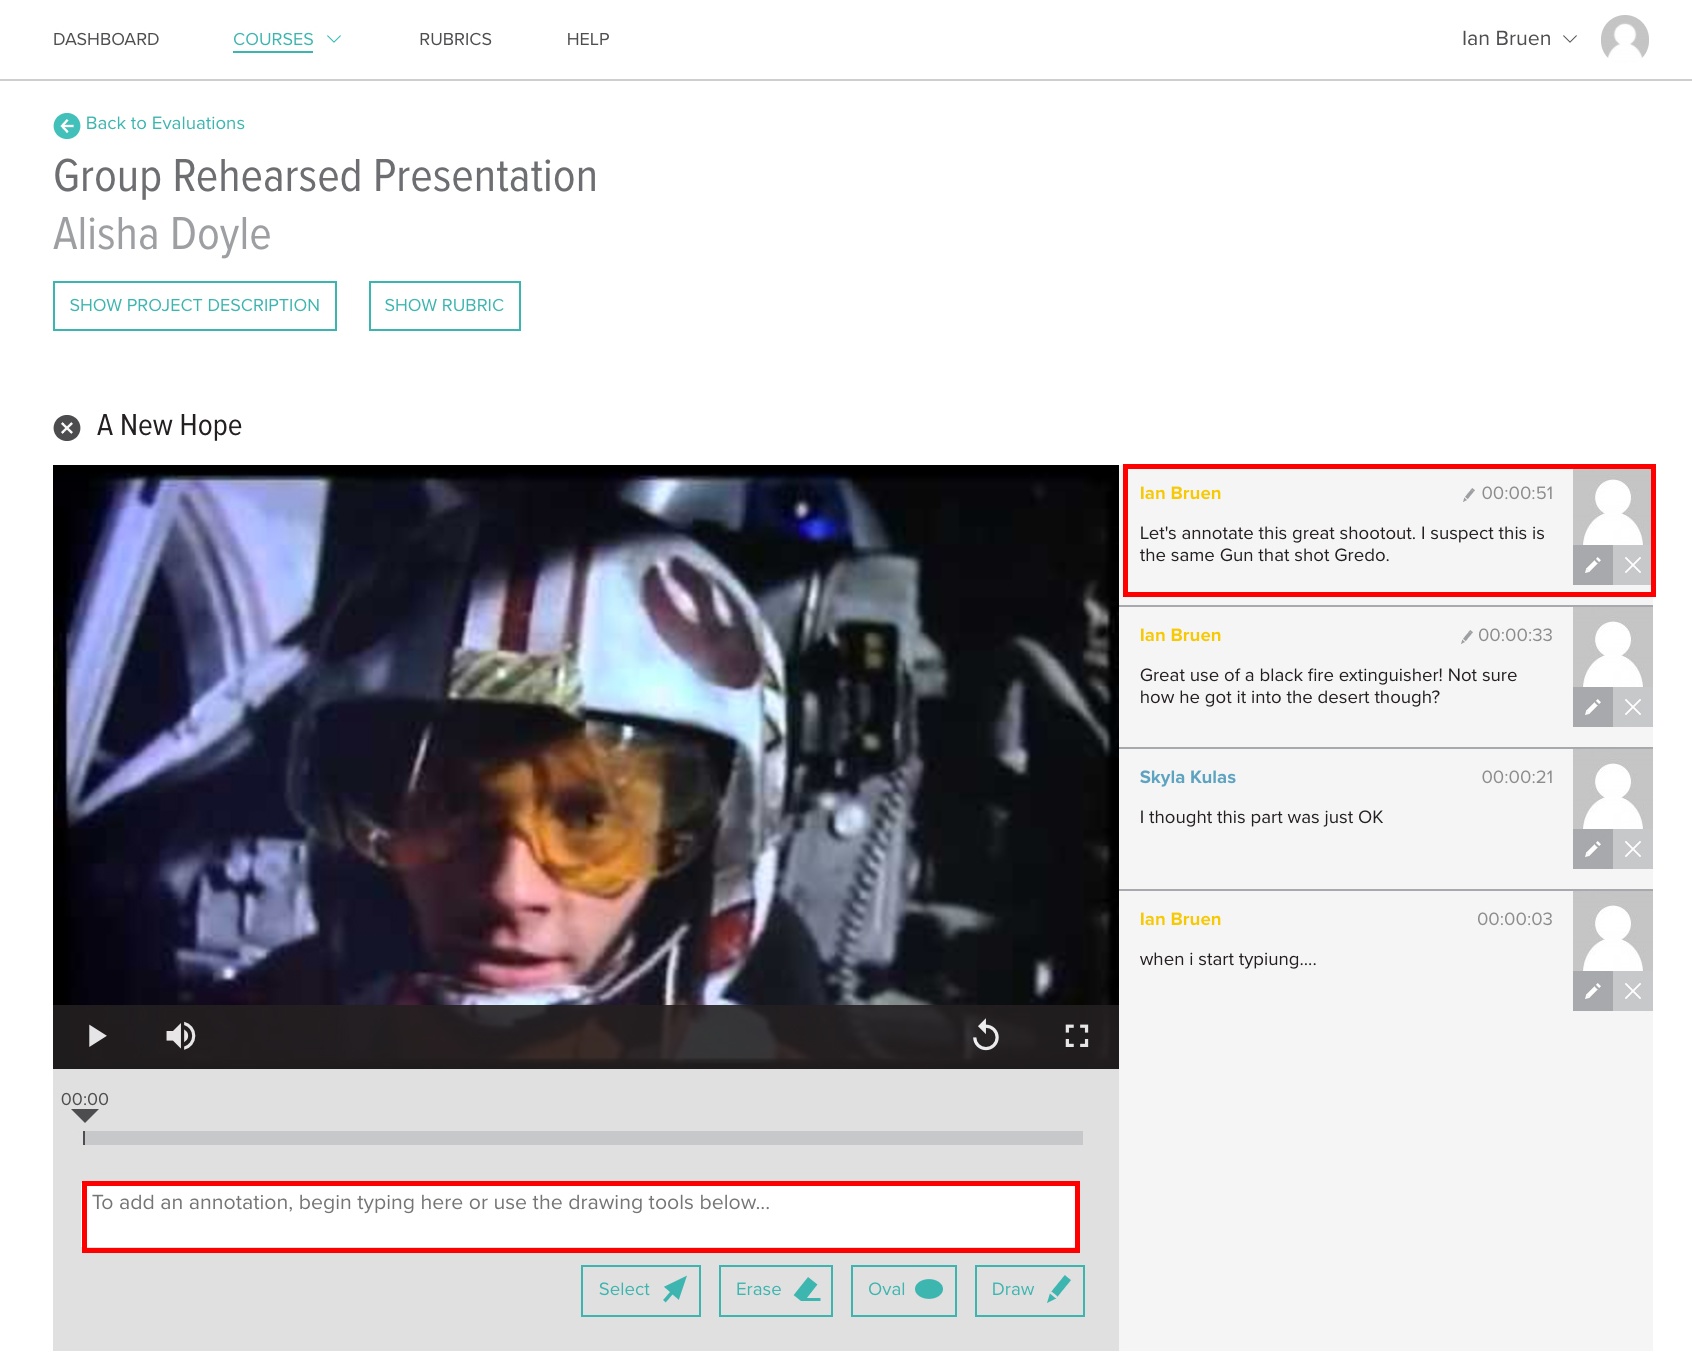Choose the Erase drawing tool
Image resolution: width=1692 pixels, height=1364 pixels.
click(x=776, y=1290)
